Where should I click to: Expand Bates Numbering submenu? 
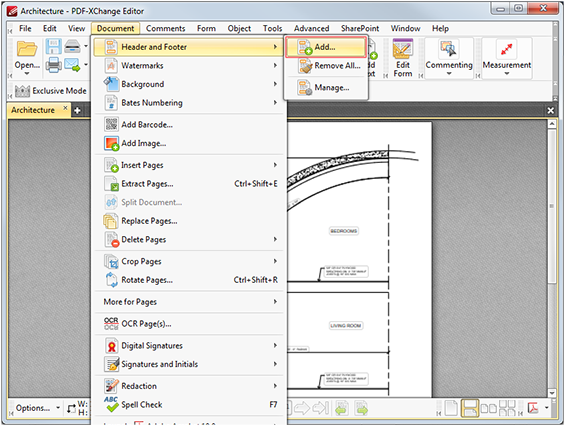189,103
